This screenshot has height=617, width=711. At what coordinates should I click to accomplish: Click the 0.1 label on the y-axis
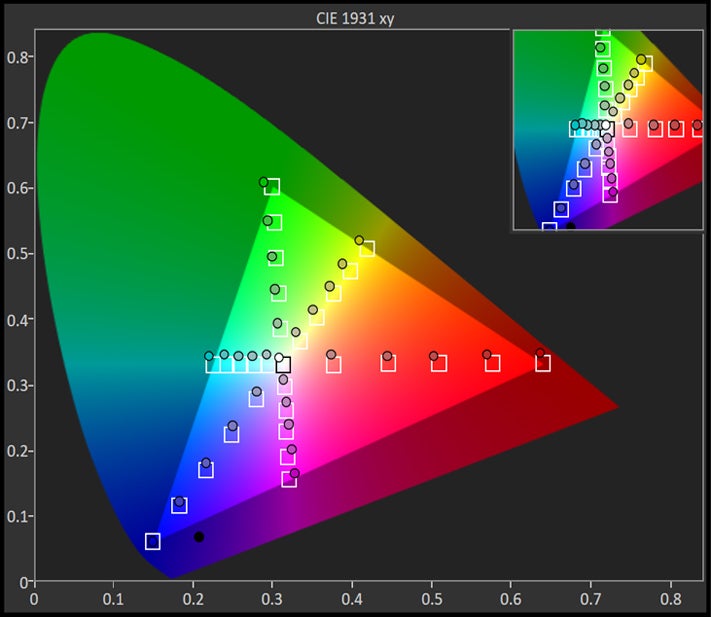(x=15, y=516)
